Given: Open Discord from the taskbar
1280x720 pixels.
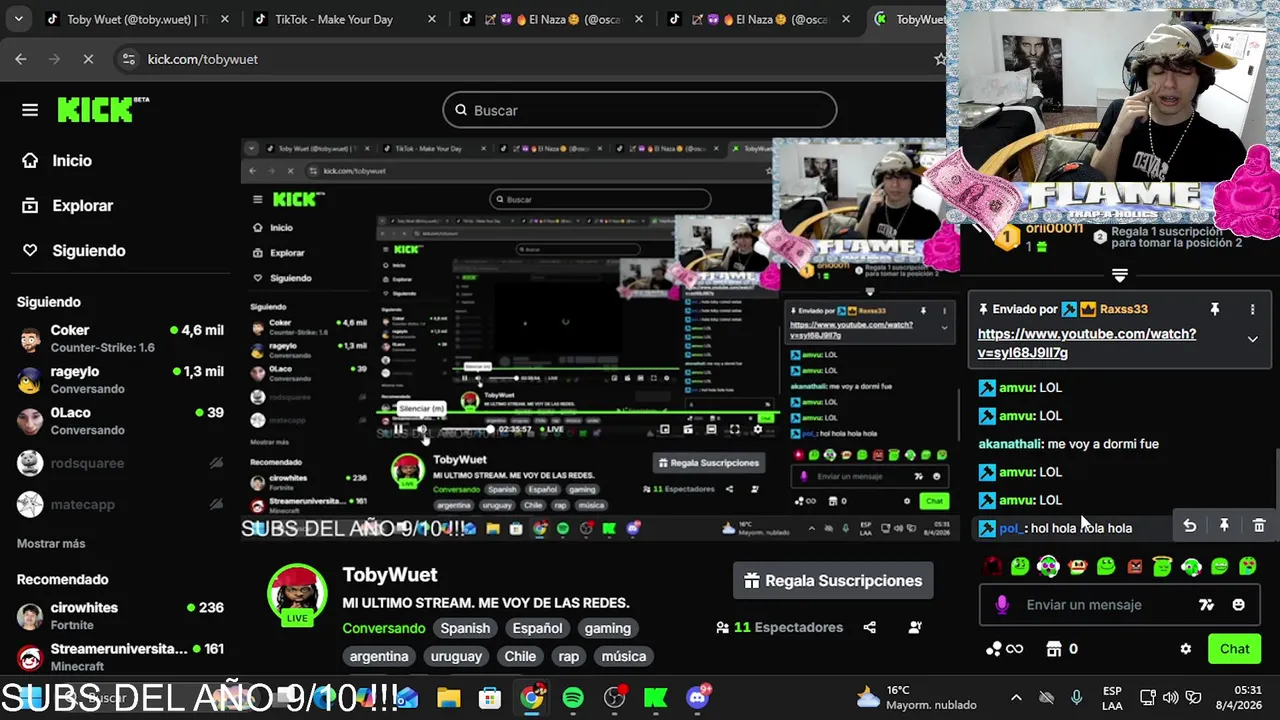Looking at the screenshot, I should pos(698,697).
